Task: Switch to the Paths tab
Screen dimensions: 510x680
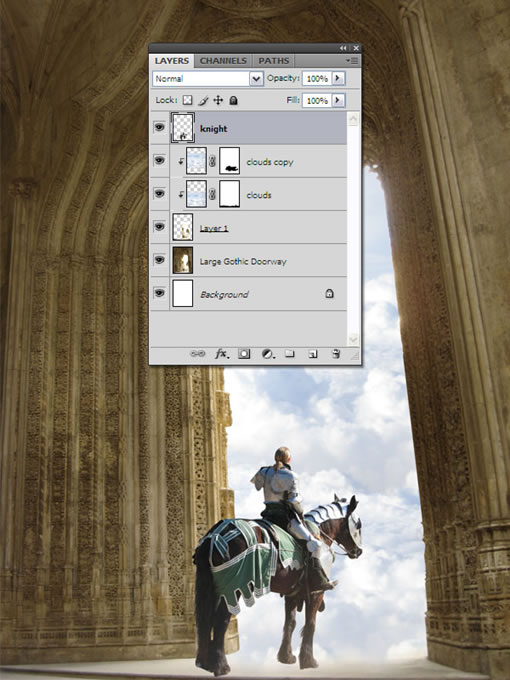Action: [274, 61]
